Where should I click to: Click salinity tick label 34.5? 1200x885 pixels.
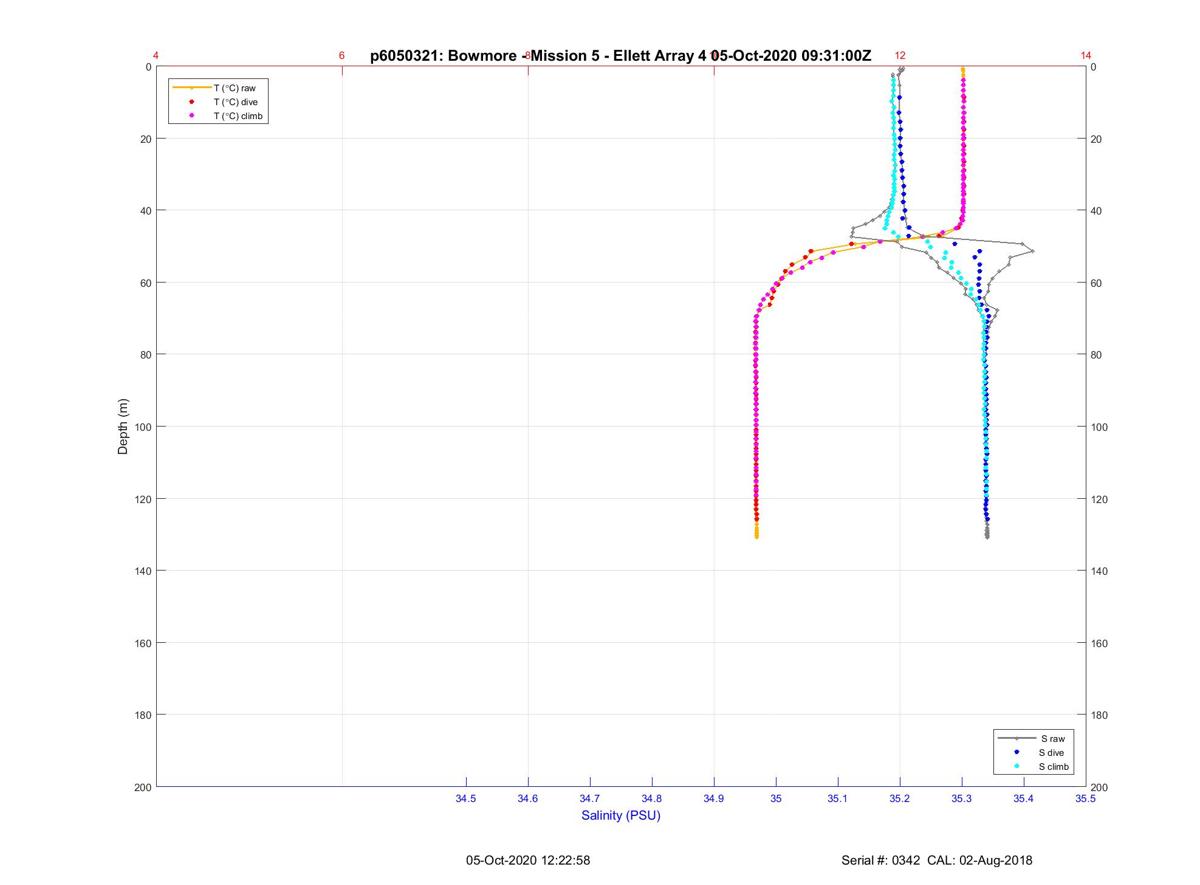click(x=466, y=798)
